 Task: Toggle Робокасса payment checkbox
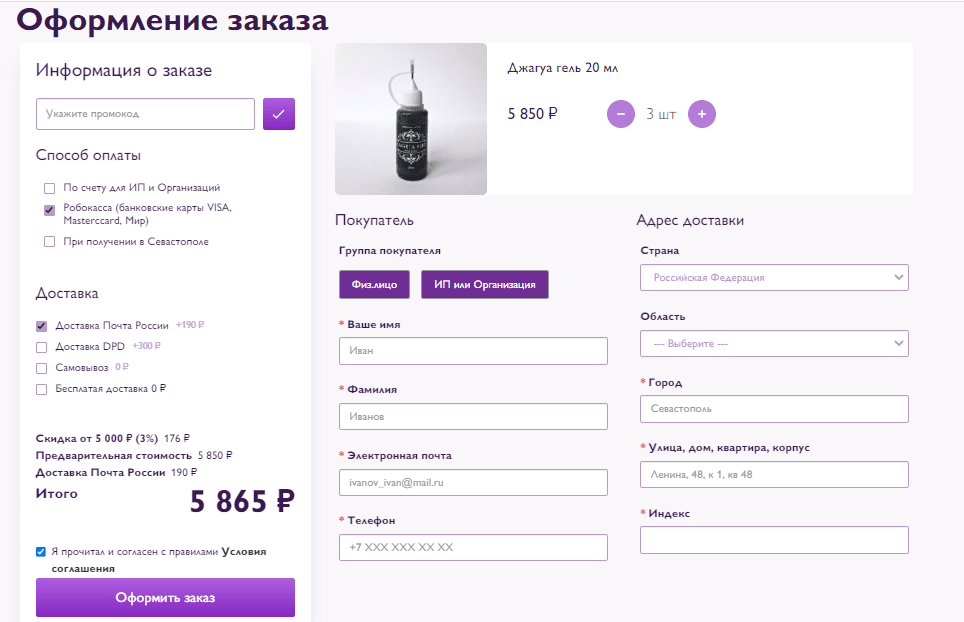tap(49, 210)
